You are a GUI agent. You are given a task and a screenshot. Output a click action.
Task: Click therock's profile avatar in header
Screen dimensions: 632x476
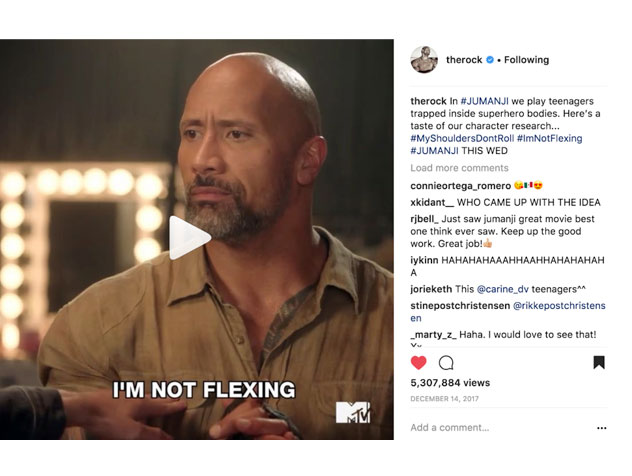(424, 60)
